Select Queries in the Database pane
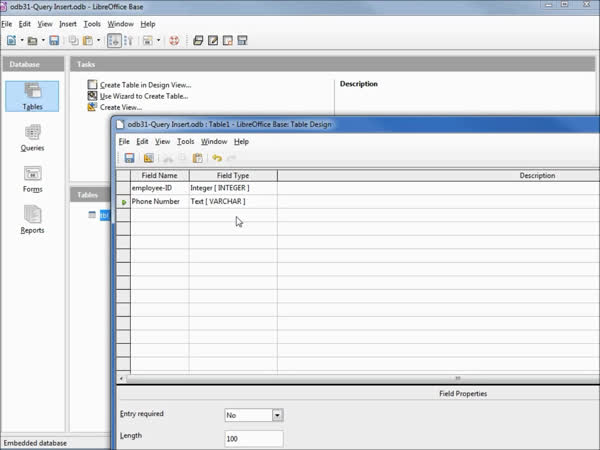Viewport: 600px width, 450px height. (x=32, y=138)
